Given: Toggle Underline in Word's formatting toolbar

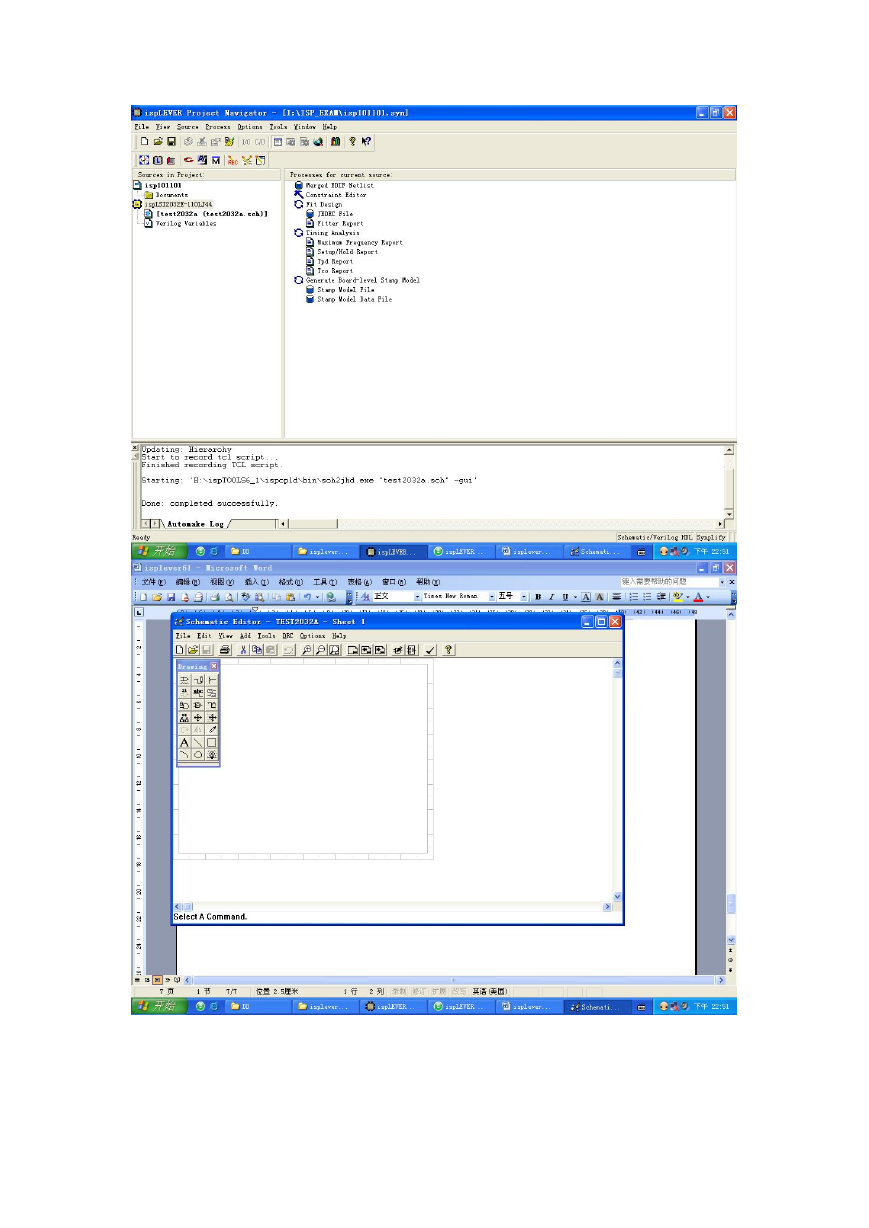Looking at the screenshot, I should [x=563, y=597].
